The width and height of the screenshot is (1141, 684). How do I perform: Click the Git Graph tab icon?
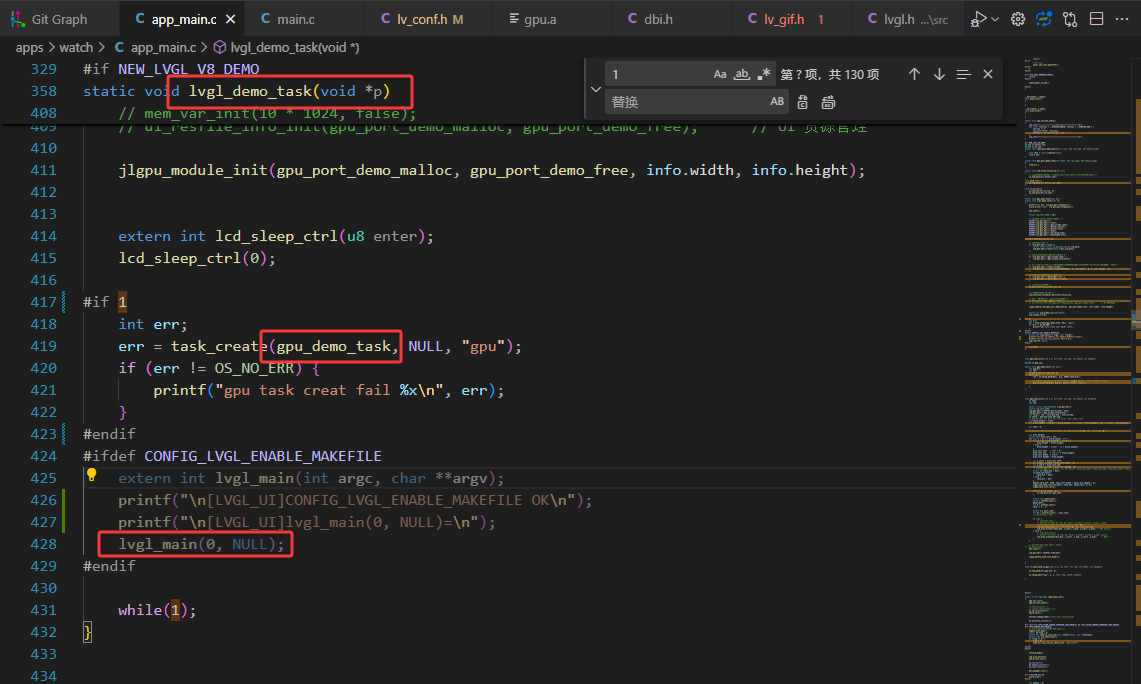[18, 20]
